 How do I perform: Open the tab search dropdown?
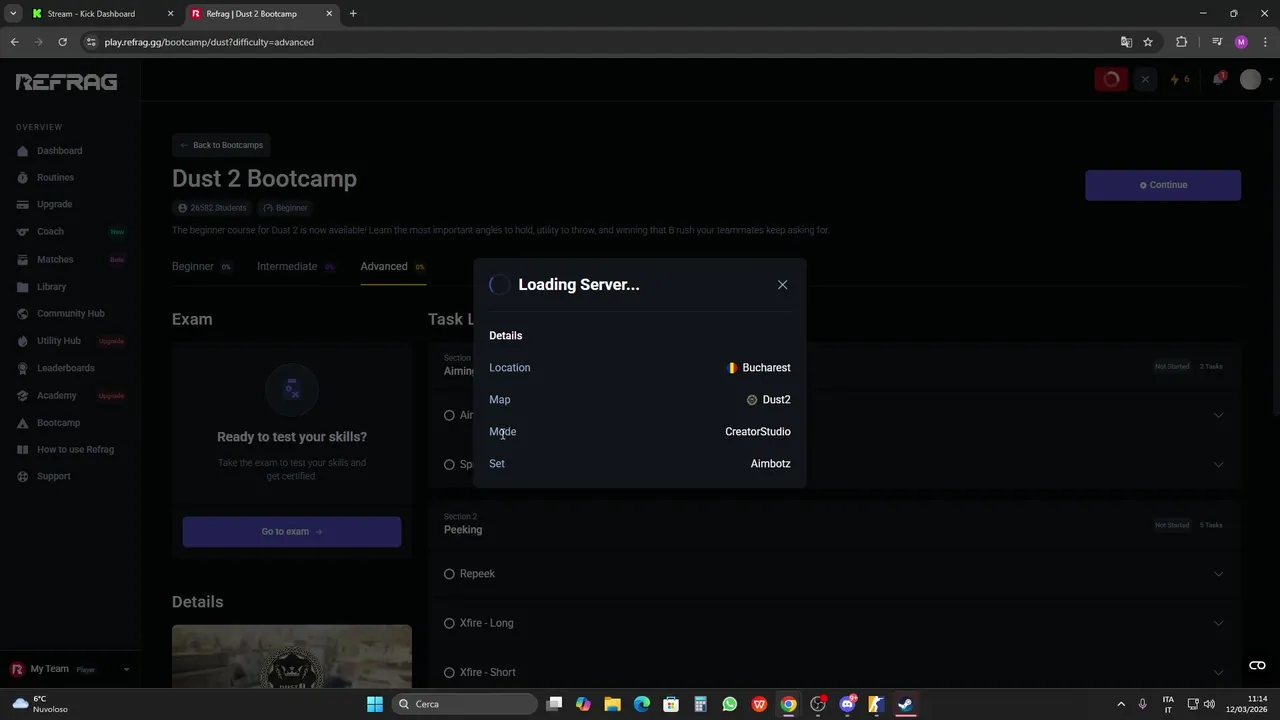[x=13, y=14]
